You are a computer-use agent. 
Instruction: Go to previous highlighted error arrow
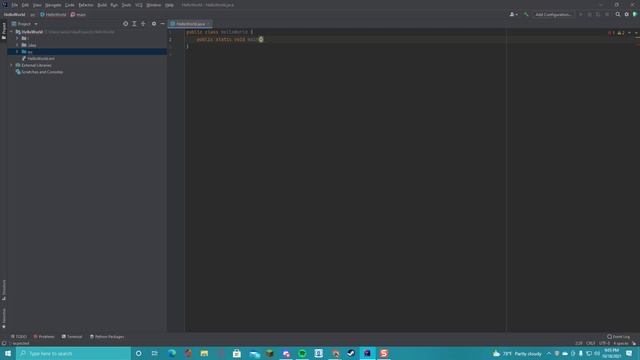point(629,33)
